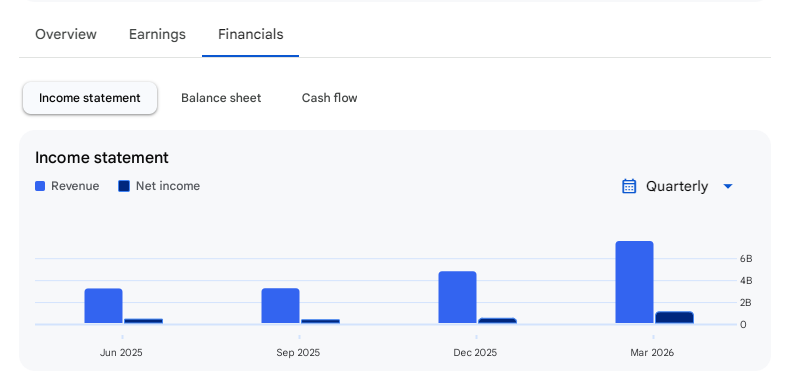The width and height of the screenshot is (792, 390).
Task: Click the calendar icon beside Quarterly
Action: coord(629,186)
